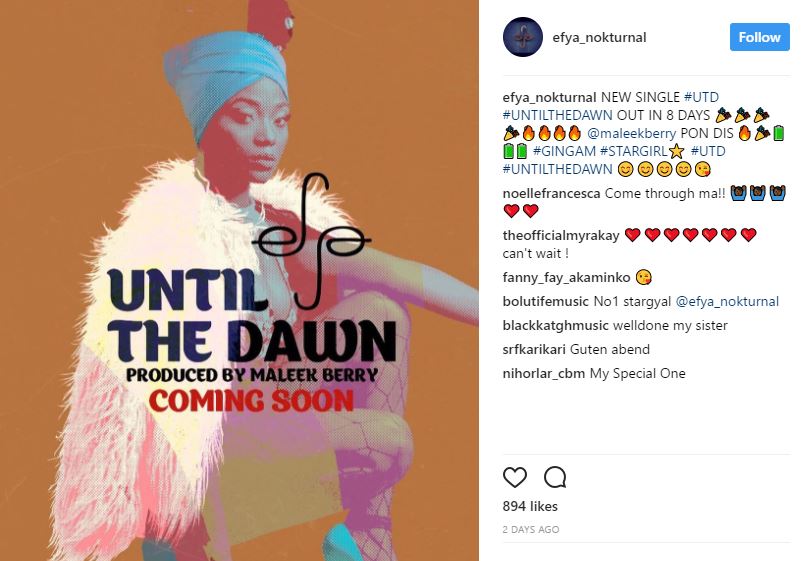
Task: Open the efya_nokturnal username in header
Action: [x=599, y=37]
